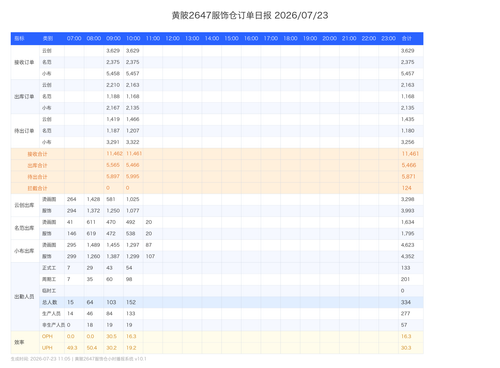Viewport: 500px width, 368px height.
Task: Click the 接收合计 summary row label
Action: (x=37, y=154)
